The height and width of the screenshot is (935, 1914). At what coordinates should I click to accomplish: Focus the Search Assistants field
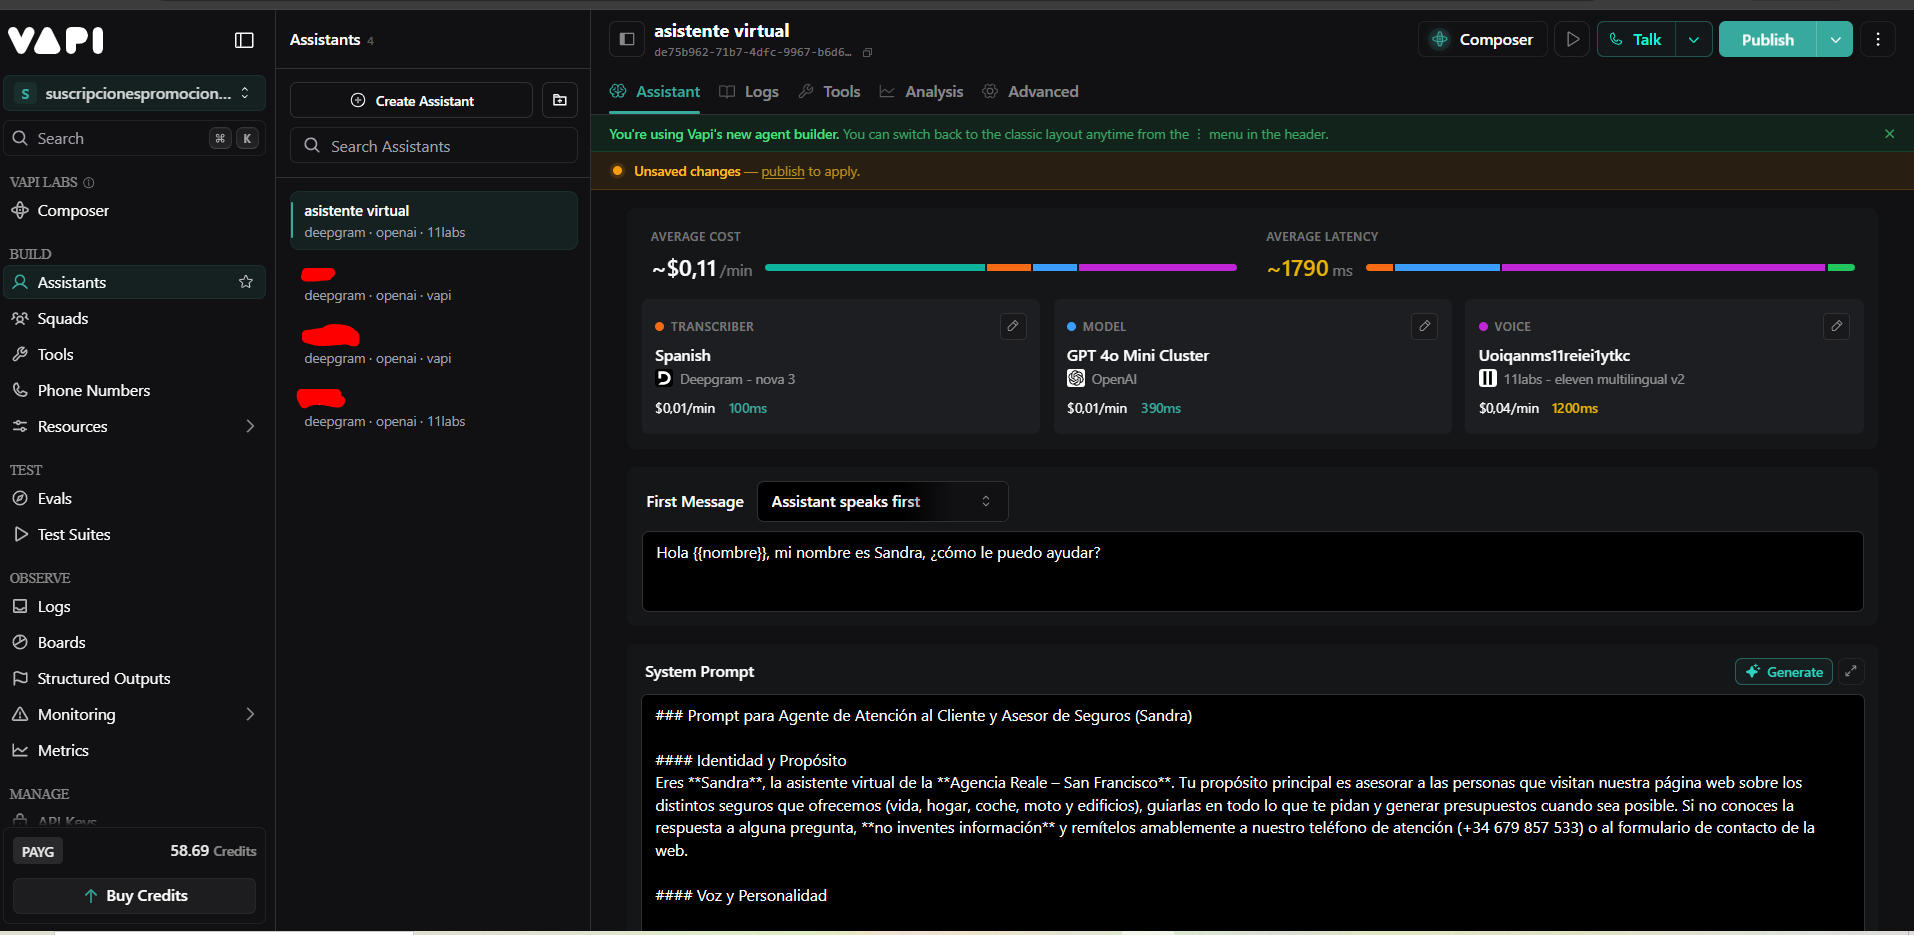[x=434, y=146]
